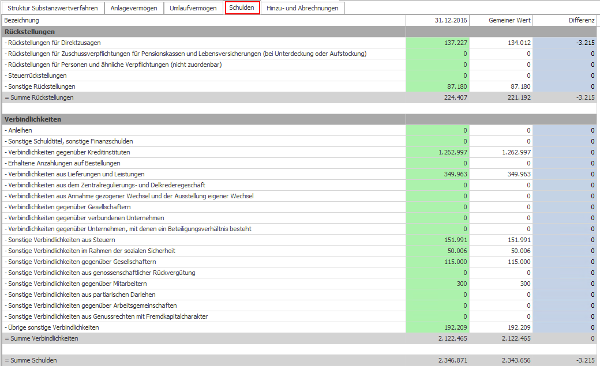The width and height of the screenshot is (600, 366).
Task: Click the 31.12.2016 column header
Action: click(438, 20)
